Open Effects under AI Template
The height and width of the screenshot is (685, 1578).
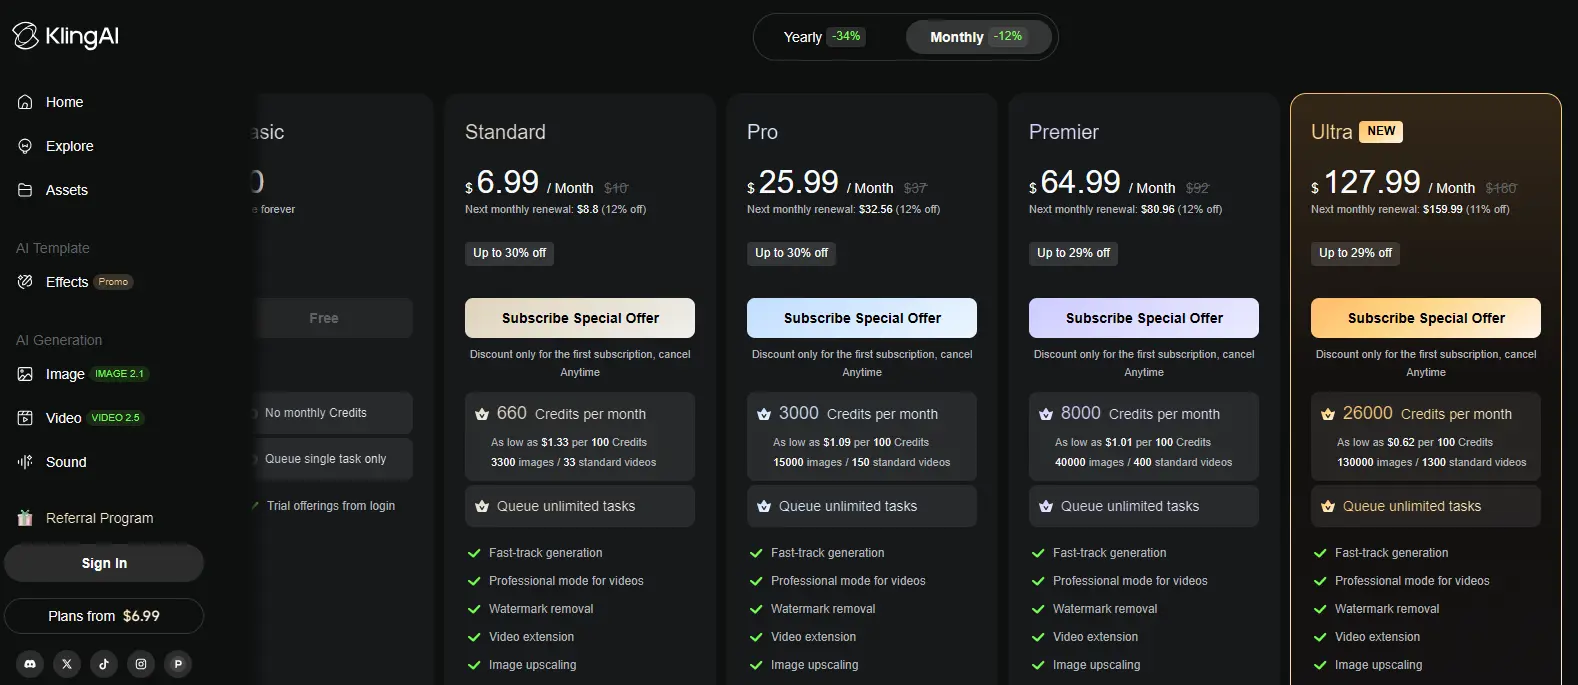pos(67,282)
